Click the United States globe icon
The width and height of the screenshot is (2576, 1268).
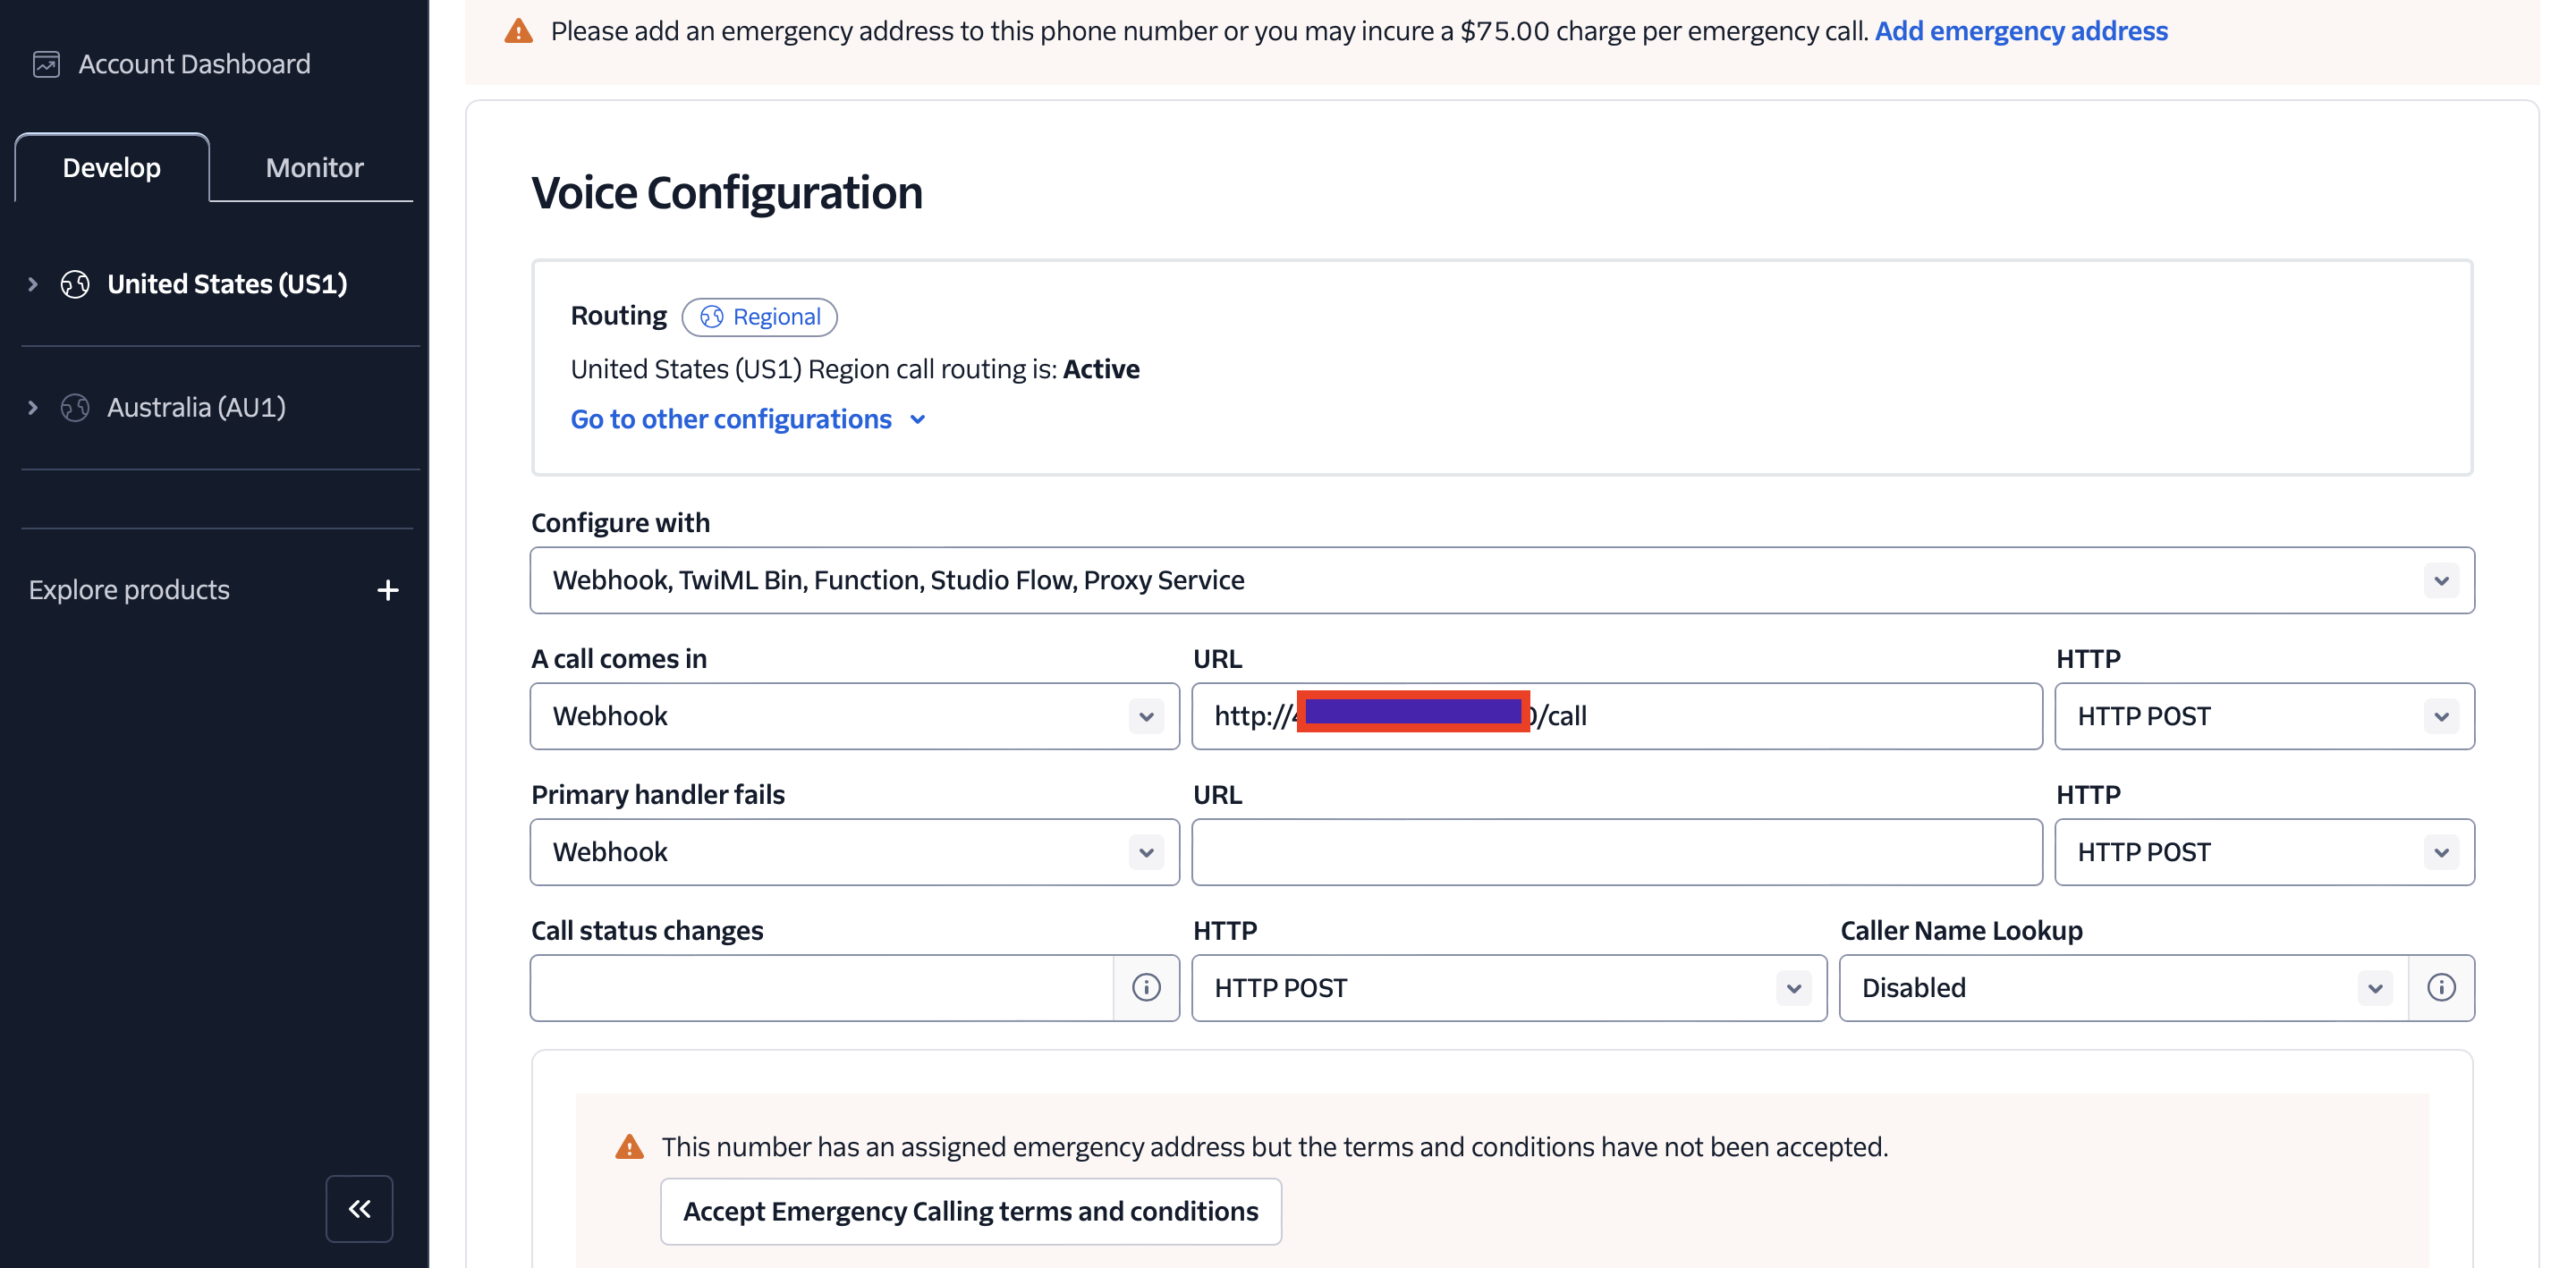pos(75,284)
